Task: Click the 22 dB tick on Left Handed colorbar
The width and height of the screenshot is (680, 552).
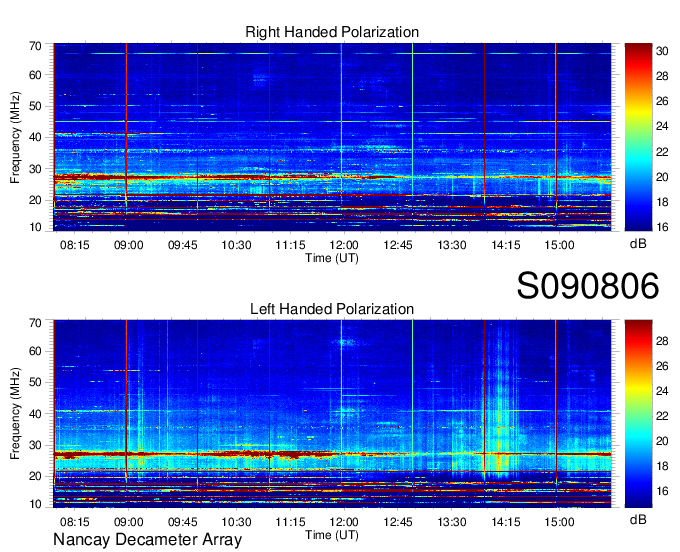Action: pyautogui.click(x=662, y=416)
